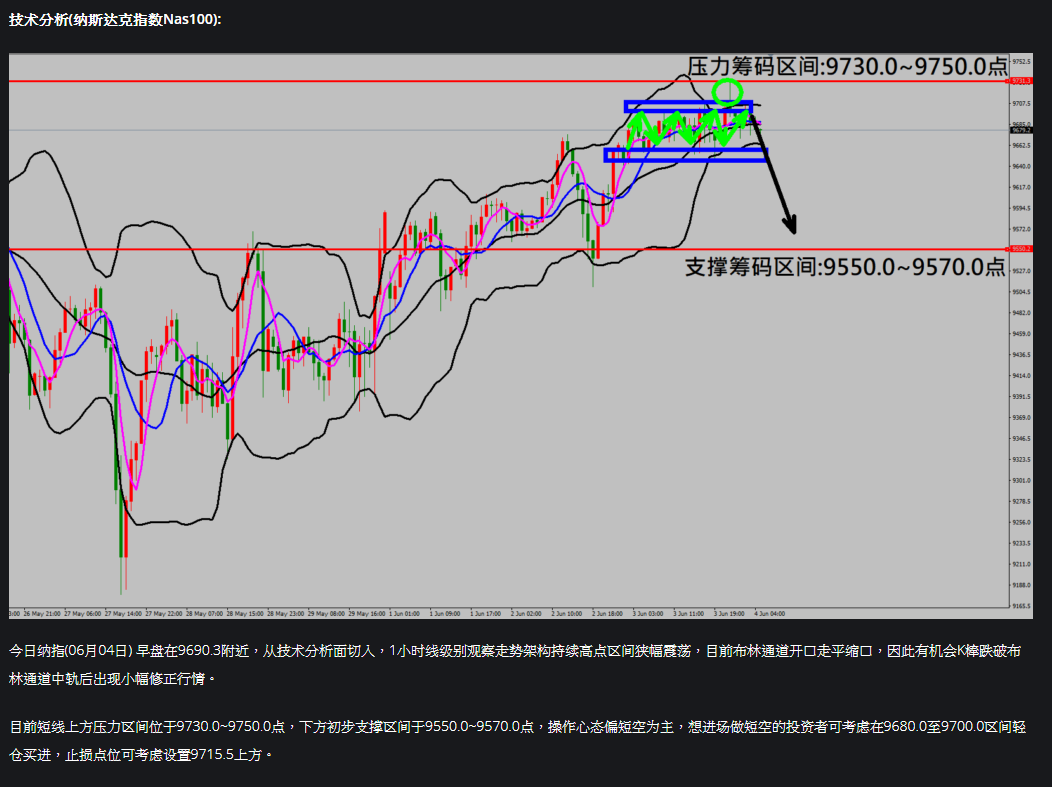Click the 9459.0 price axis value
Screen dimensions: 1052x787
pyautogui.click(x=1021, y=334)
